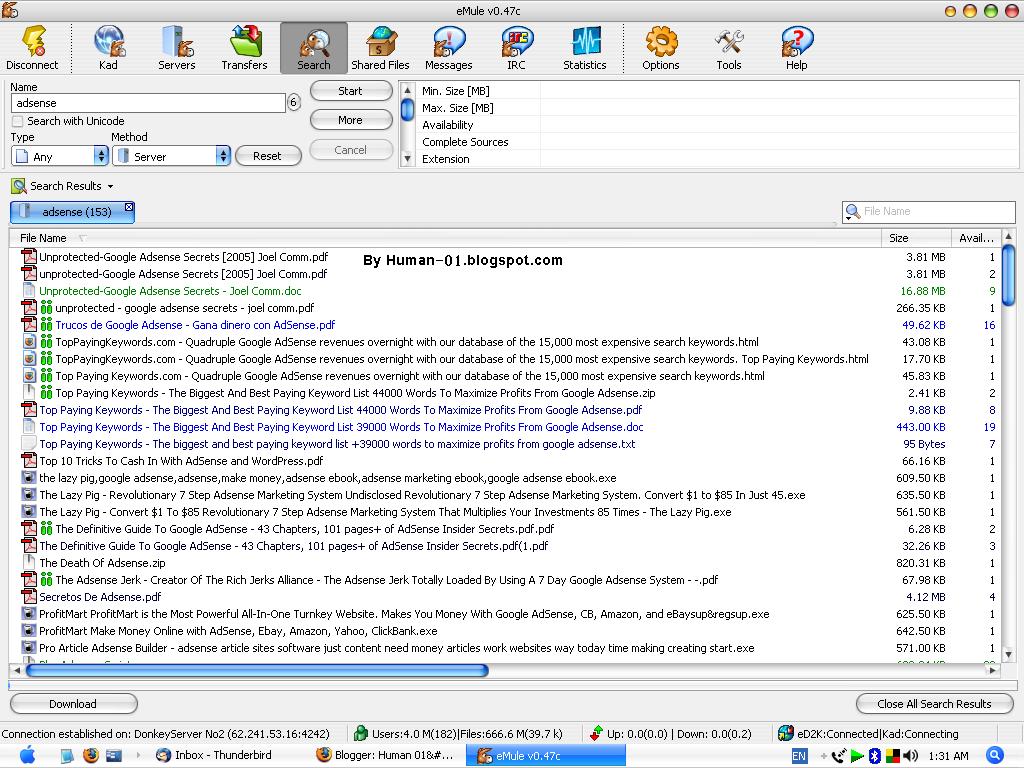
Task: Switch to the IRC chat panel
Action: [x=516, y=48]
